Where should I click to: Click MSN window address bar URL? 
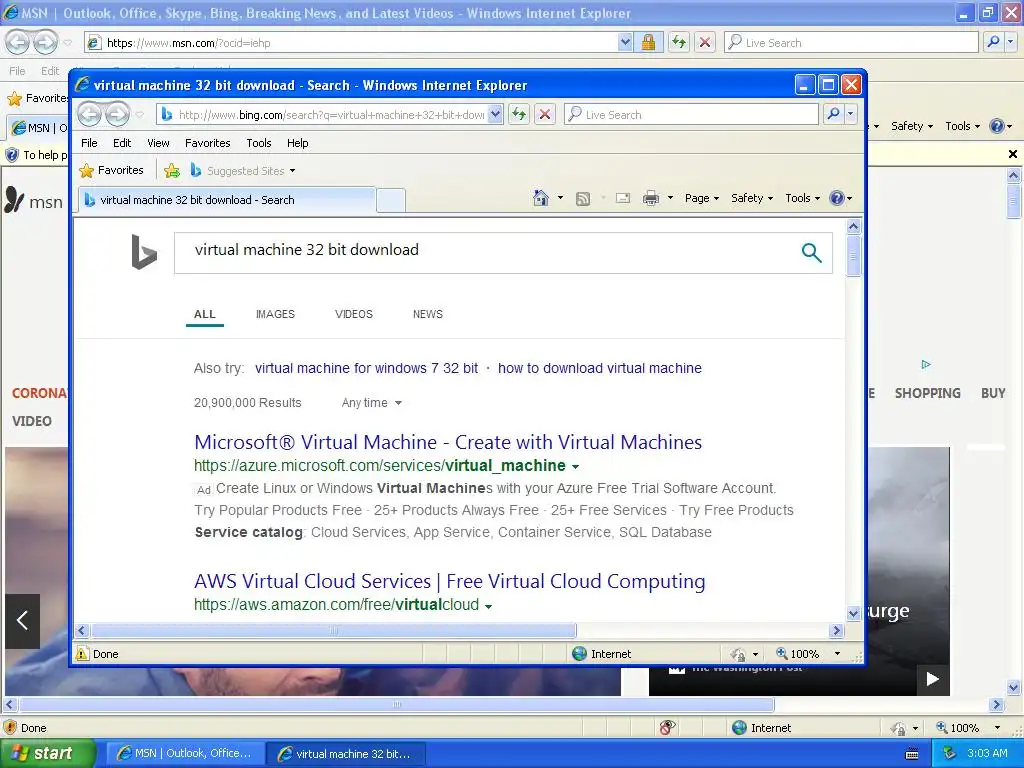point(353,42)
